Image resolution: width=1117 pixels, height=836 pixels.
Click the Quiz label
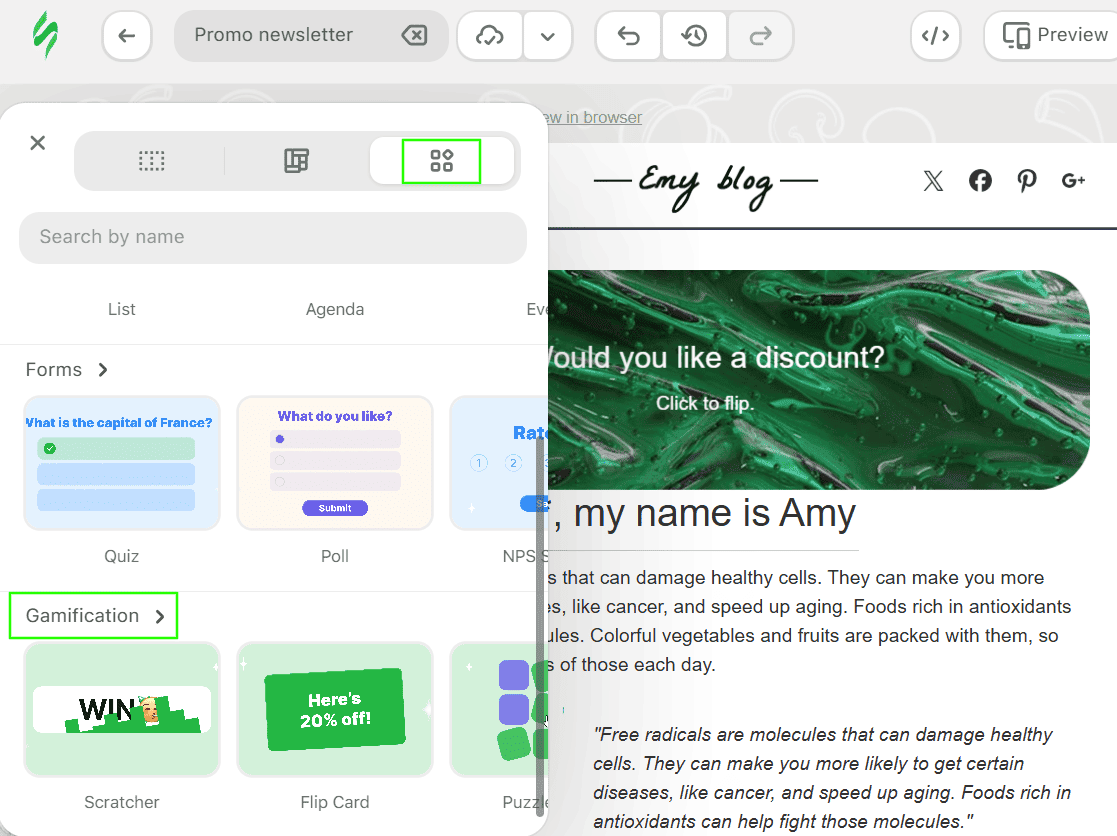(122, 556)
